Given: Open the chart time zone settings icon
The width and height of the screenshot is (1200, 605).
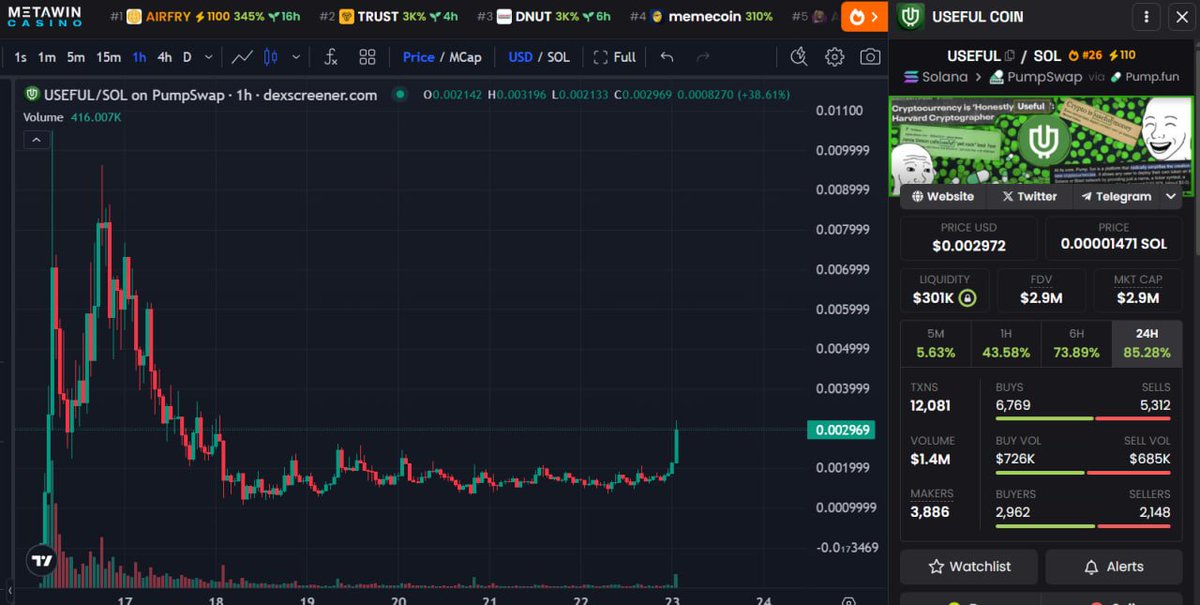Looking at the screenshot, I should click(x=849, y=602).
